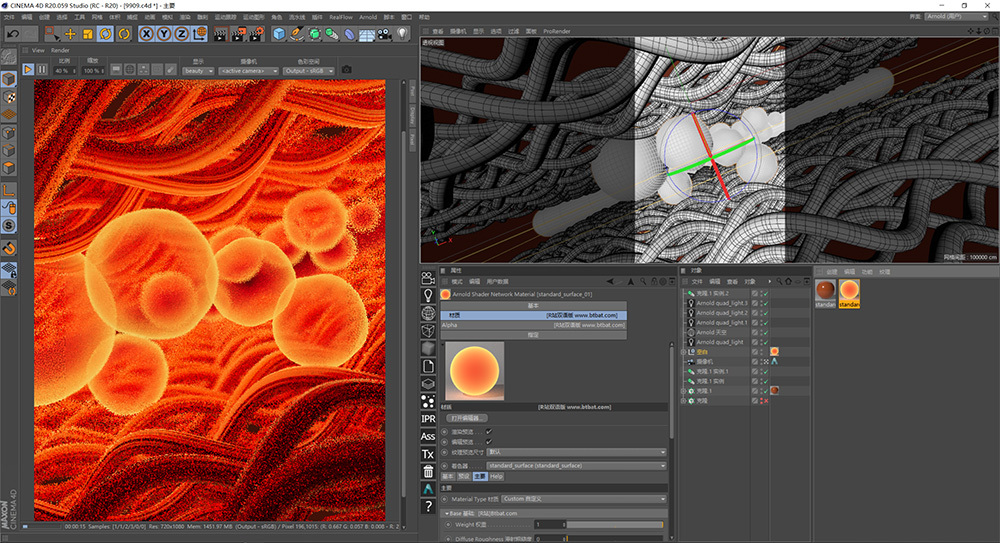
Task: Click the Arnold sky globe sidebar icon
Action: click(x=428, y=313)
